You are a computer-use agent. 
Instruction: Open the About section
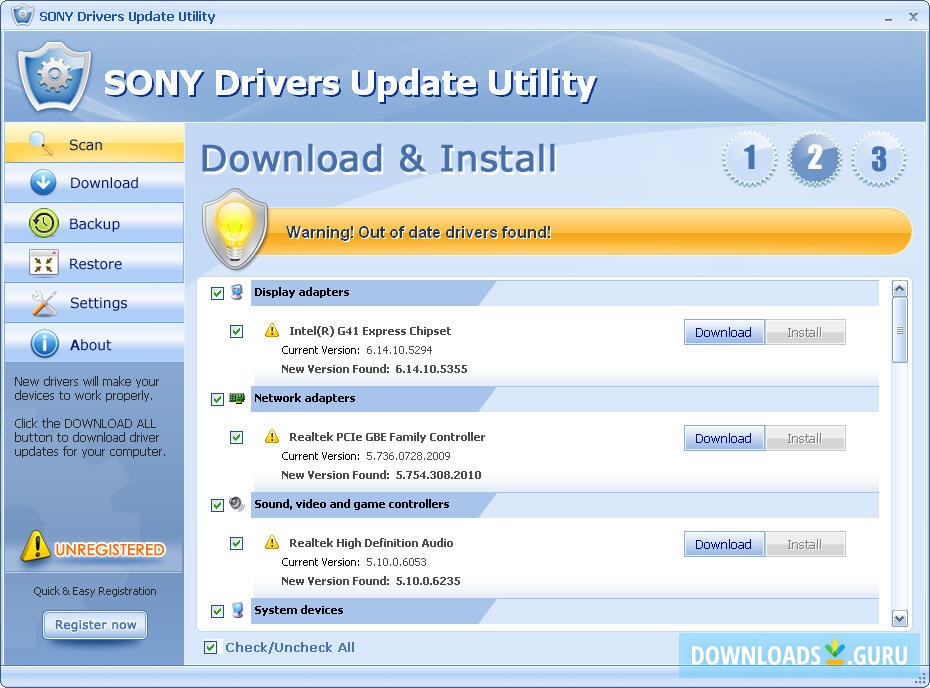94,344
